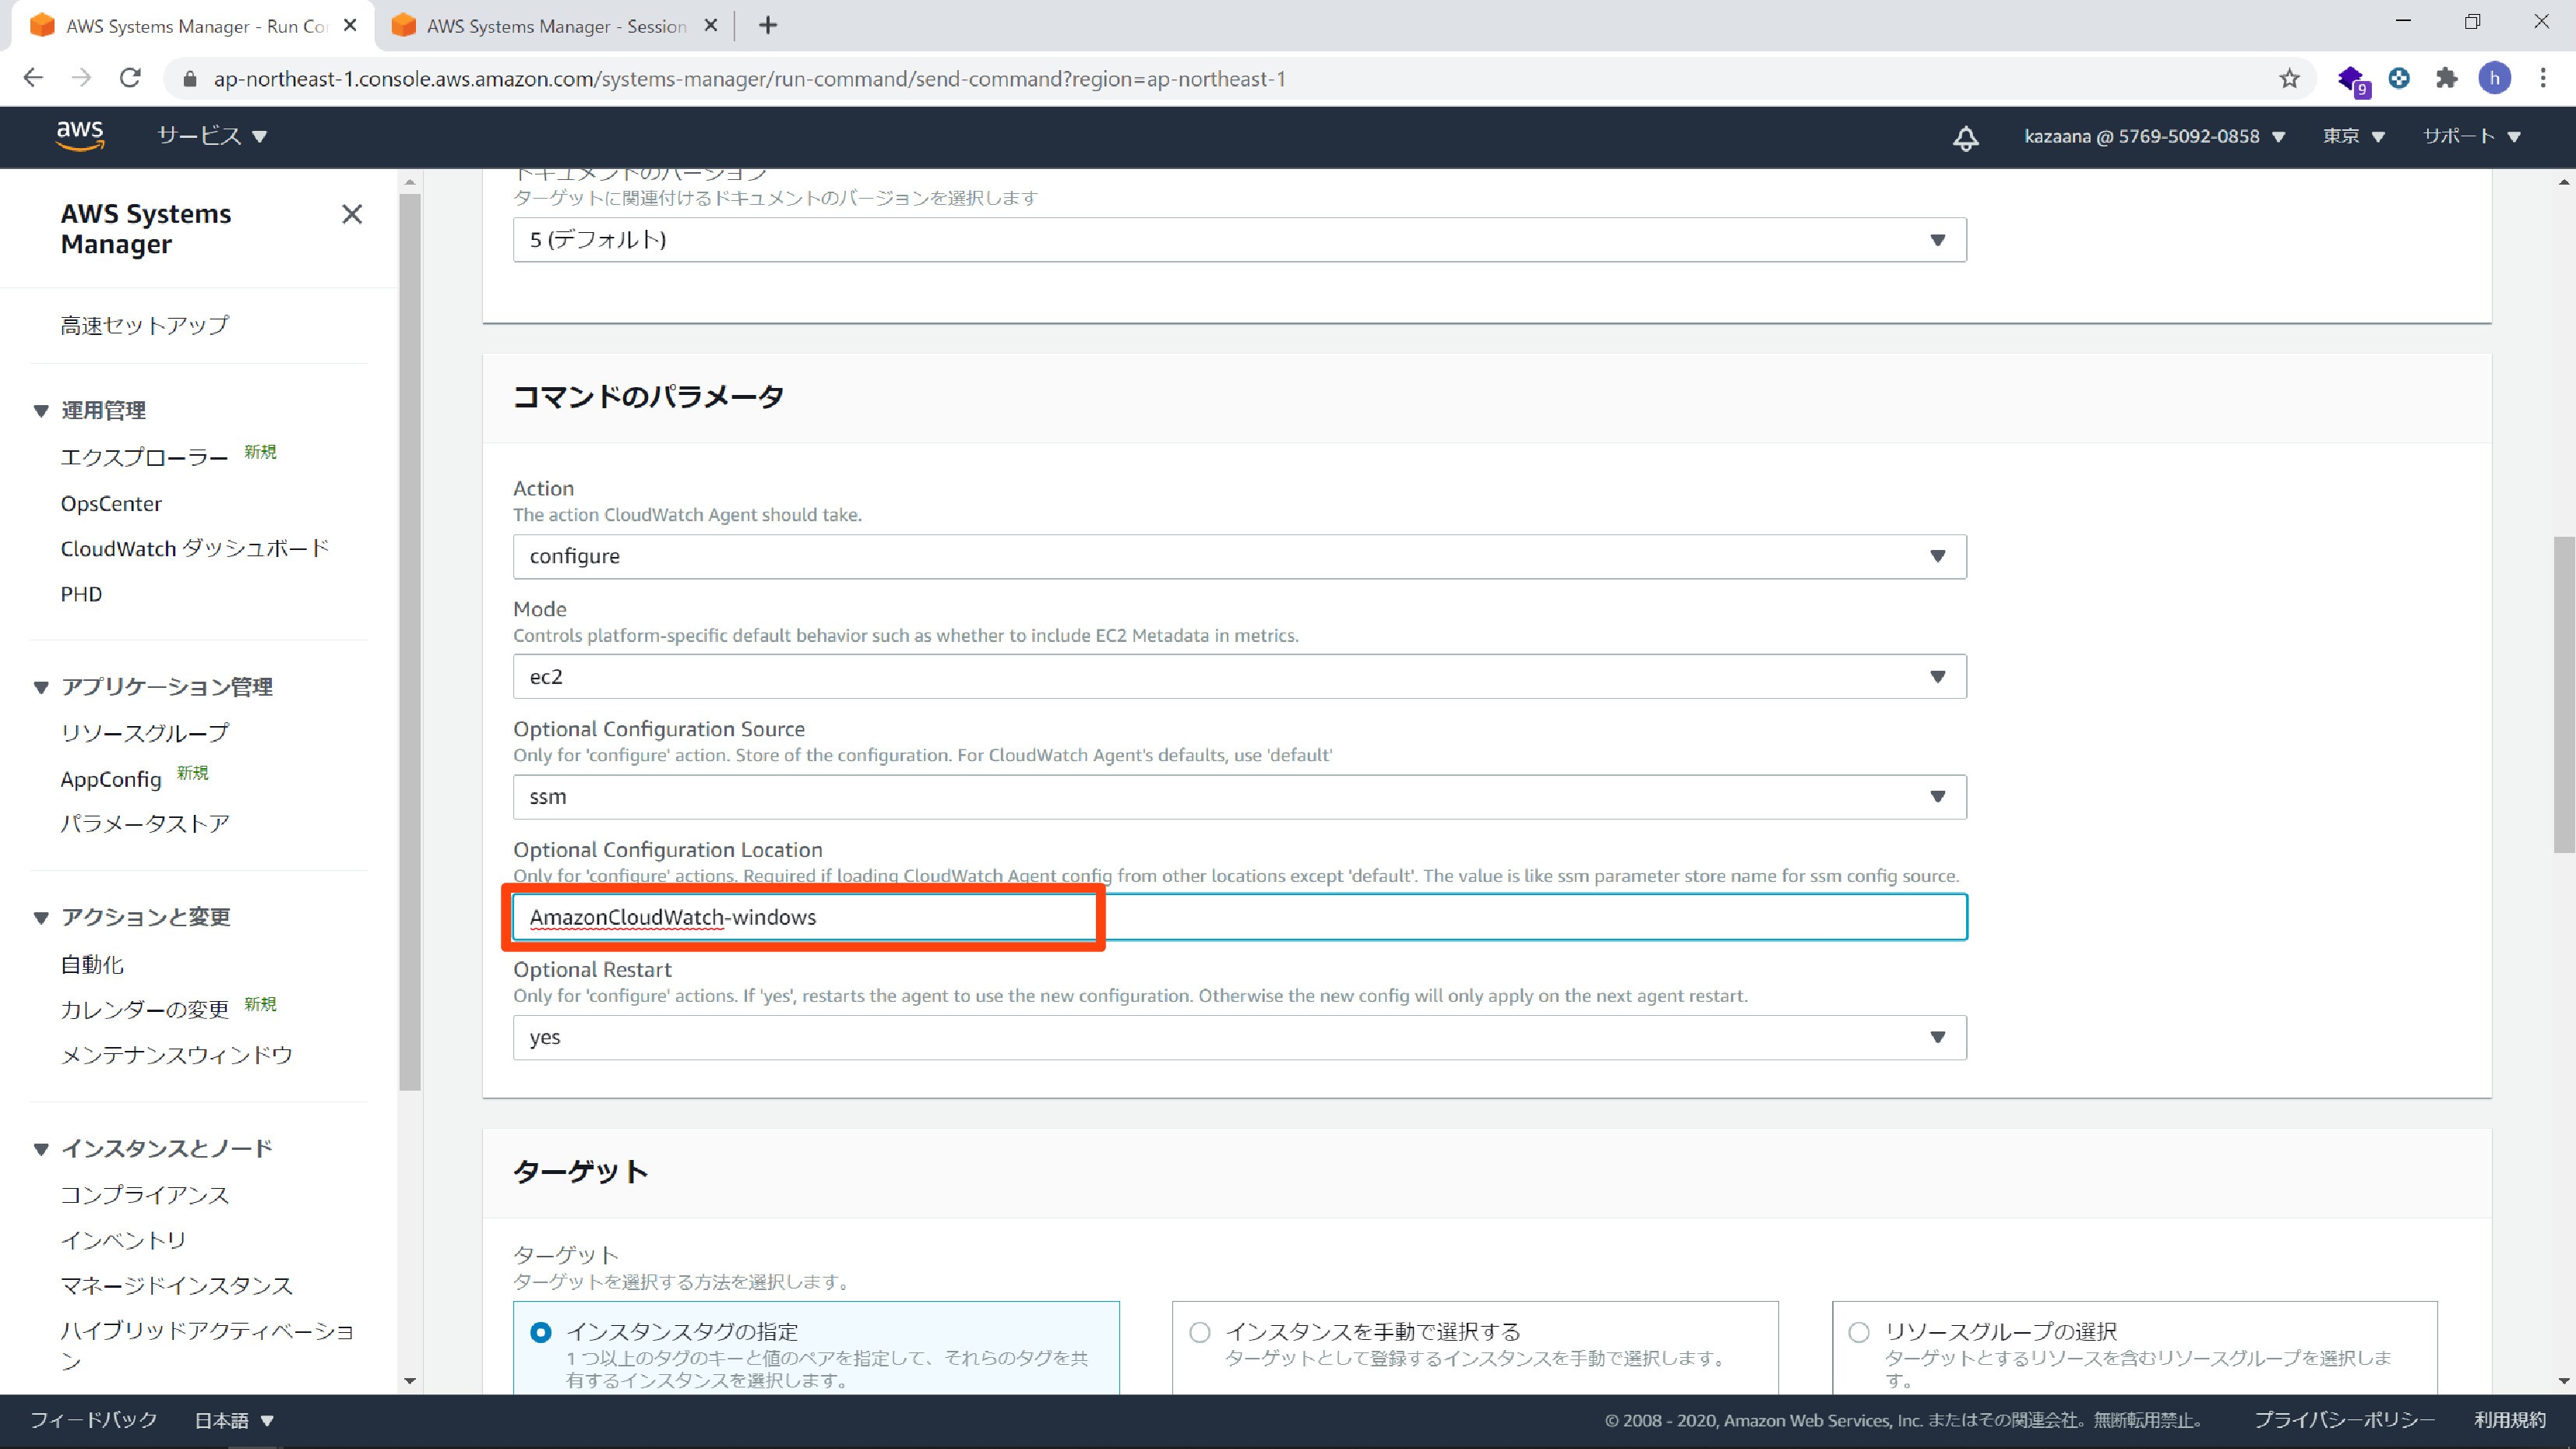Click the AWS logo home icon
The image size is (2576, 1449).
point(80,135)
